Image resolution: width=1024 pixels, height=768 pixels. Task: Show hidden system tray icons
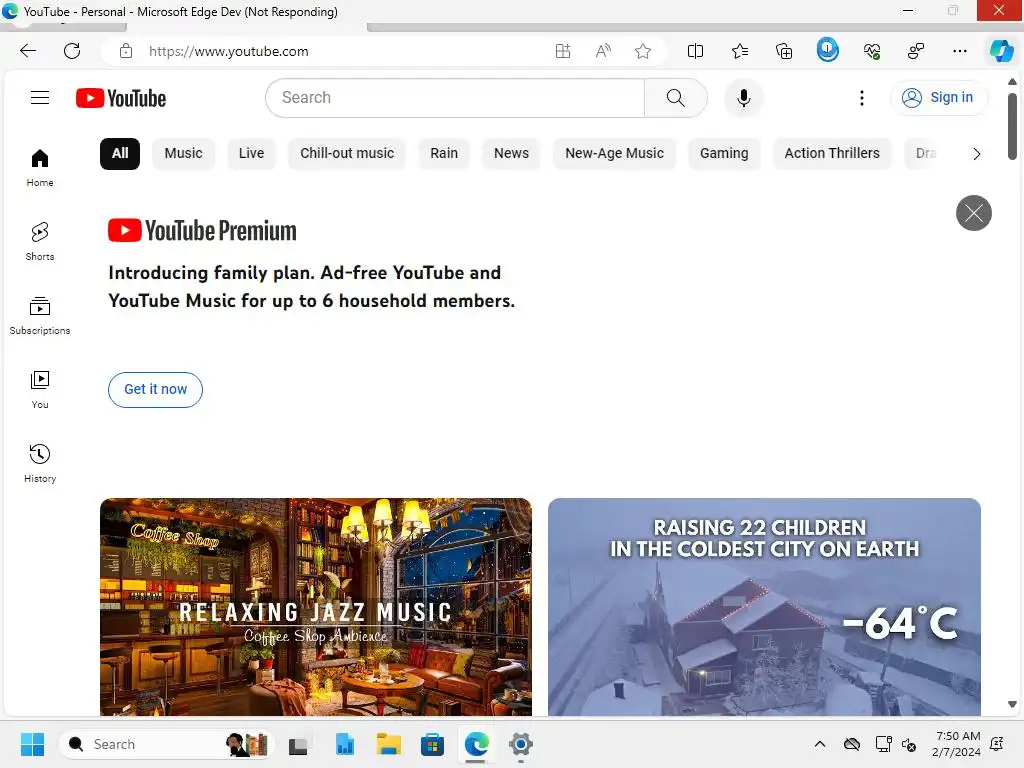[820, 744]
